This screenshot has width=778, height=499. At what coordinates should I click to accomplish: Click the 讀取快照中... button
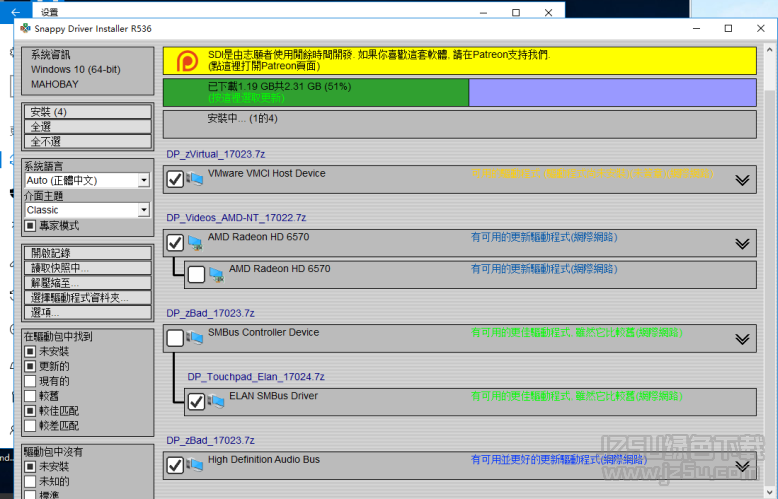88,268
